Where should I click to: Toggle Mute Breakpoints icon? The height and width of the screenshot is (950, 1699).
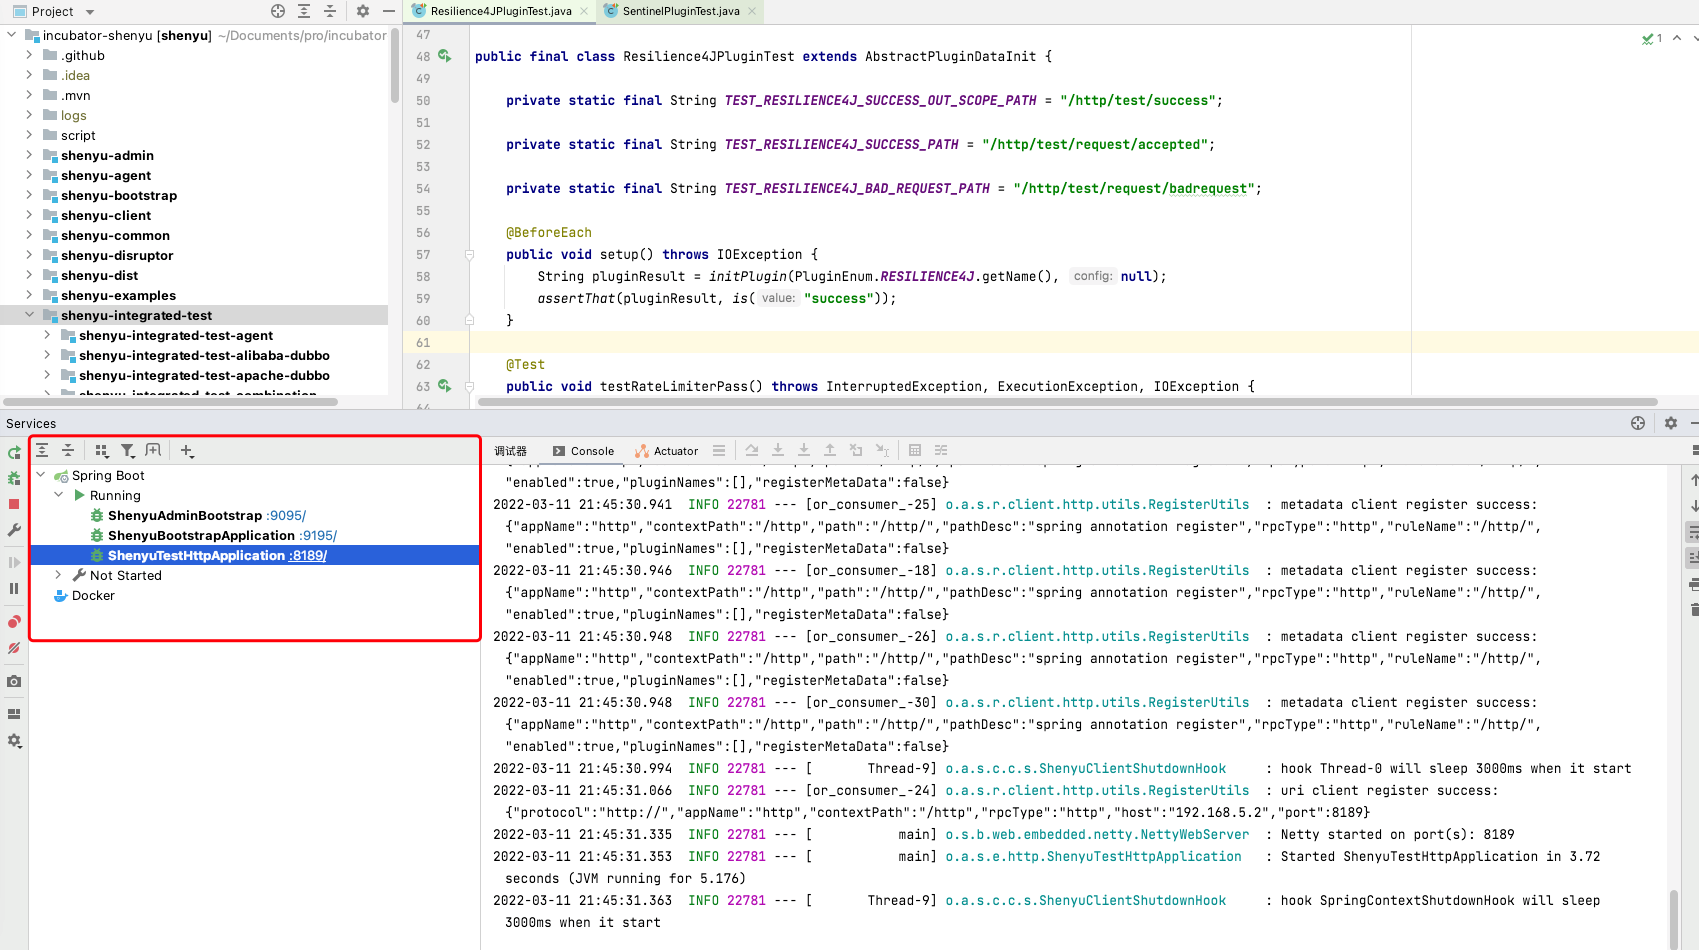[14, 648]
